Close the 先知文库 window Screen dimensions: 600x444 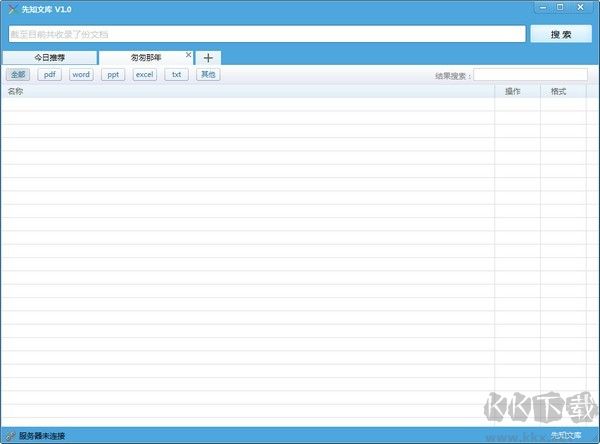coord(580,7)
